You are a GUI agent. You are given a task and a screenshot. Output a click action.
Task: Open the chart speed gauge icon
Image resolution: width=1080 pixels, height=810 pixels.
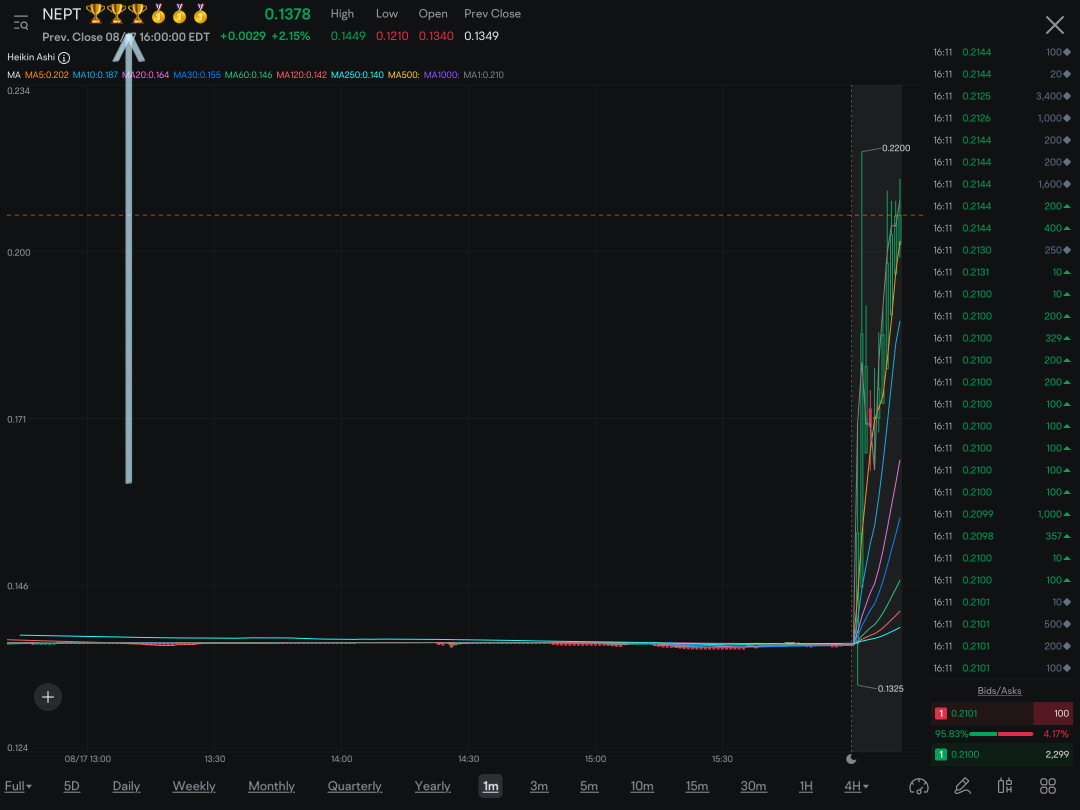pos(919,786)
